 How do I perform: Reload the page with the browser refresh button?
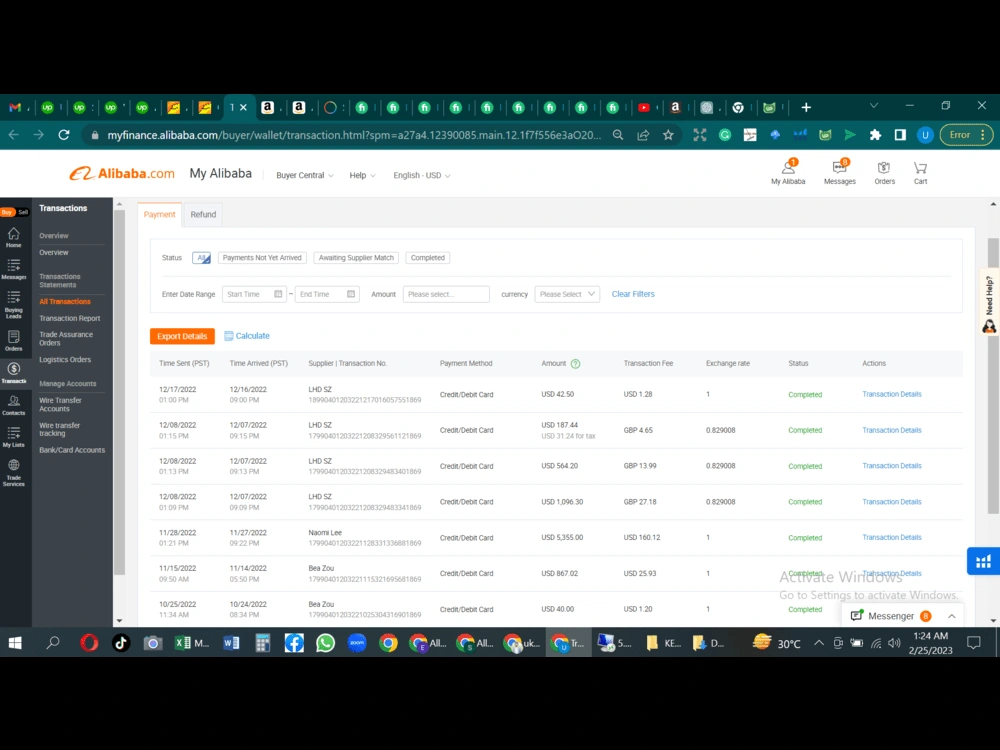64,135
